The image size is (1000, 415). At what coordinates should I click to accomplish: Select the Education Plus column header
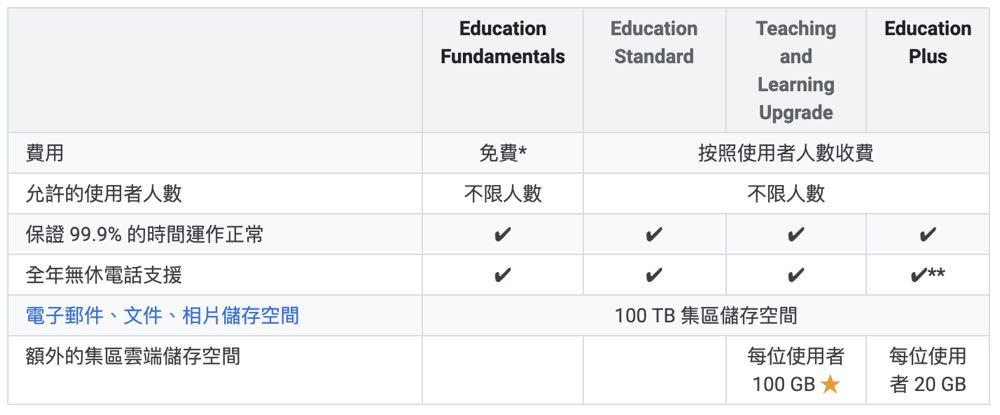coord(927,43)
